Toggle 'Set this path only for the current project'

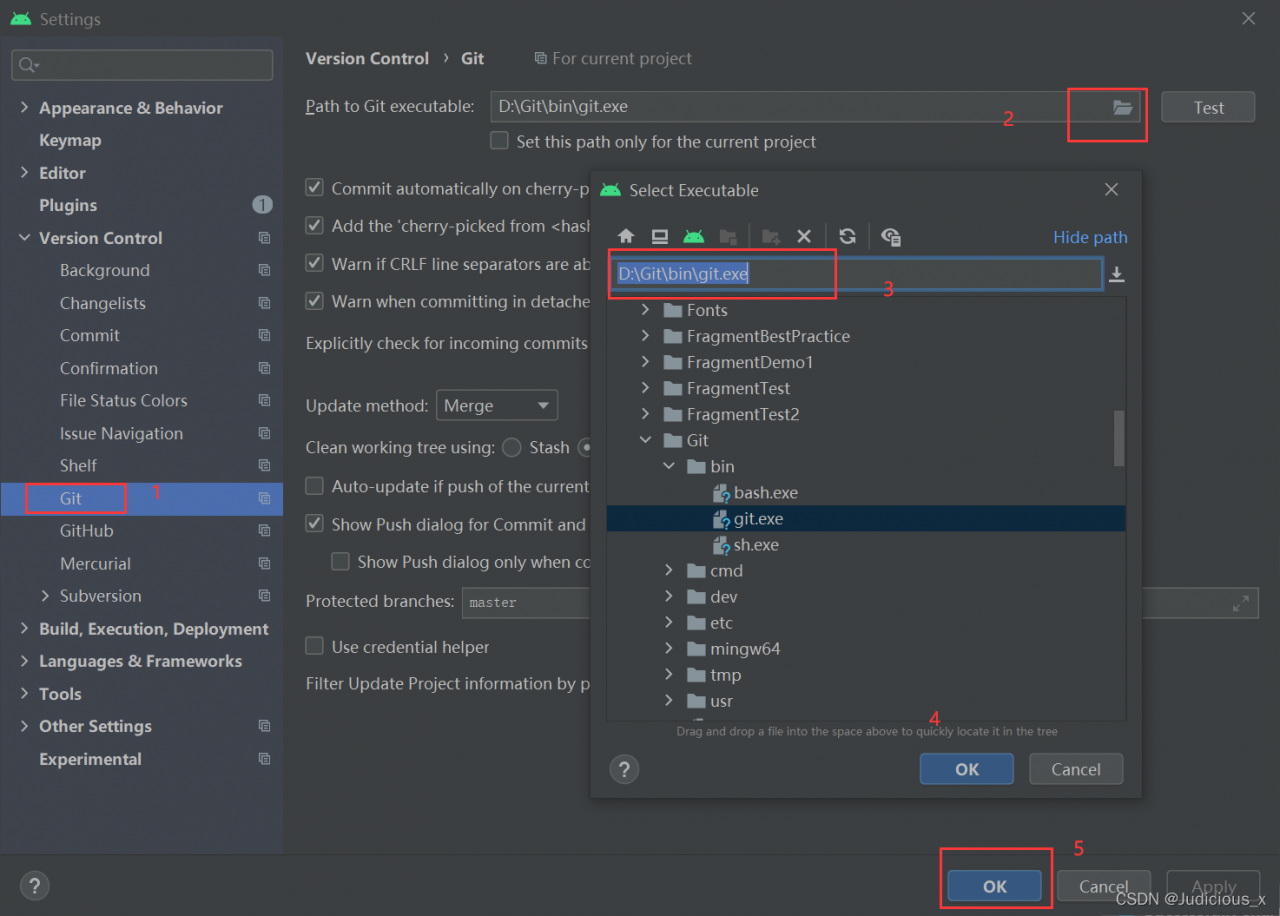[x=499, y=141]
